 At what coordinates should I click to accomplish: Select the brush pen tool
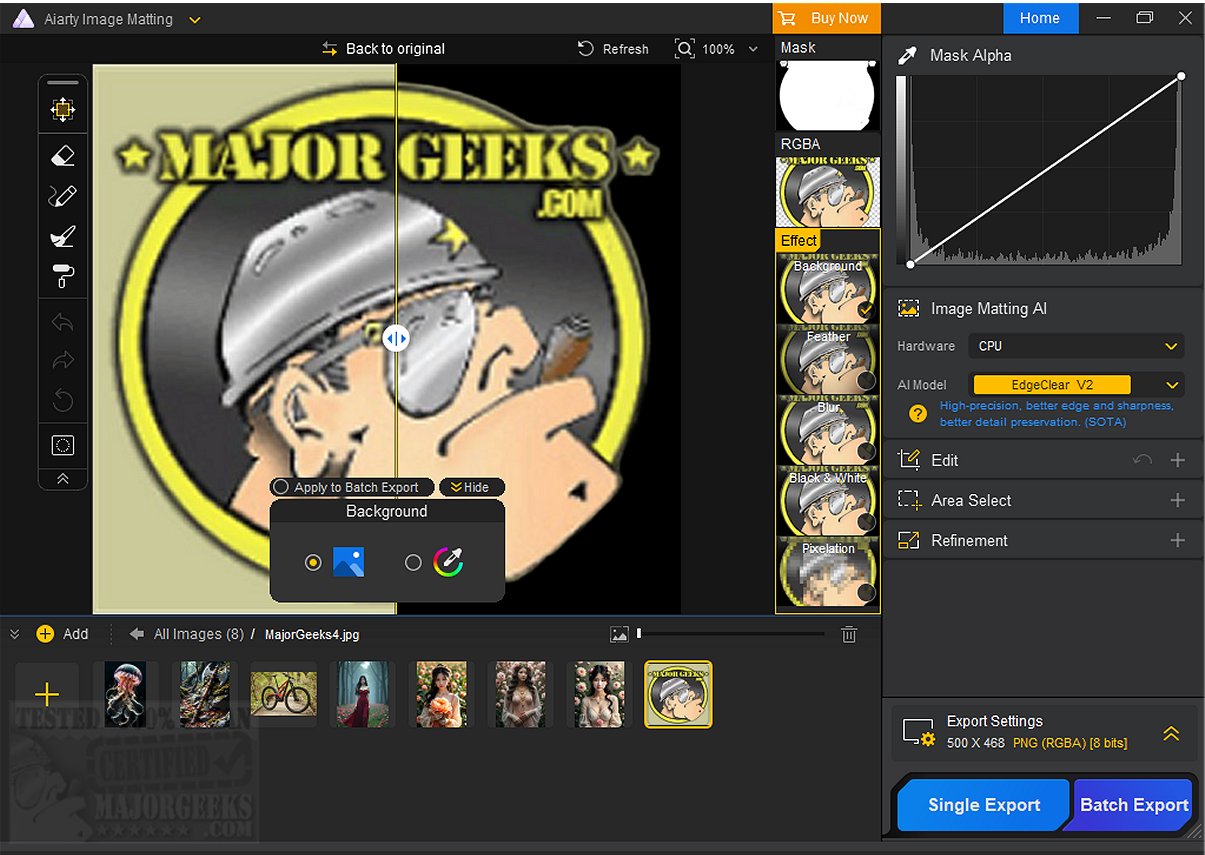(63, 196)
